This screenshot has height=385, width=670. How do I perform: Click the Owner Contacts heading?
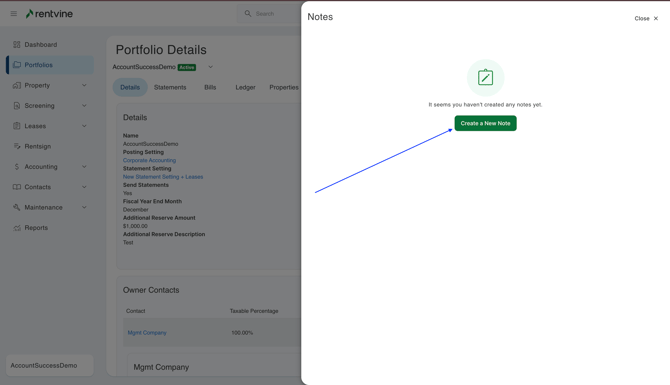(151, 290)
